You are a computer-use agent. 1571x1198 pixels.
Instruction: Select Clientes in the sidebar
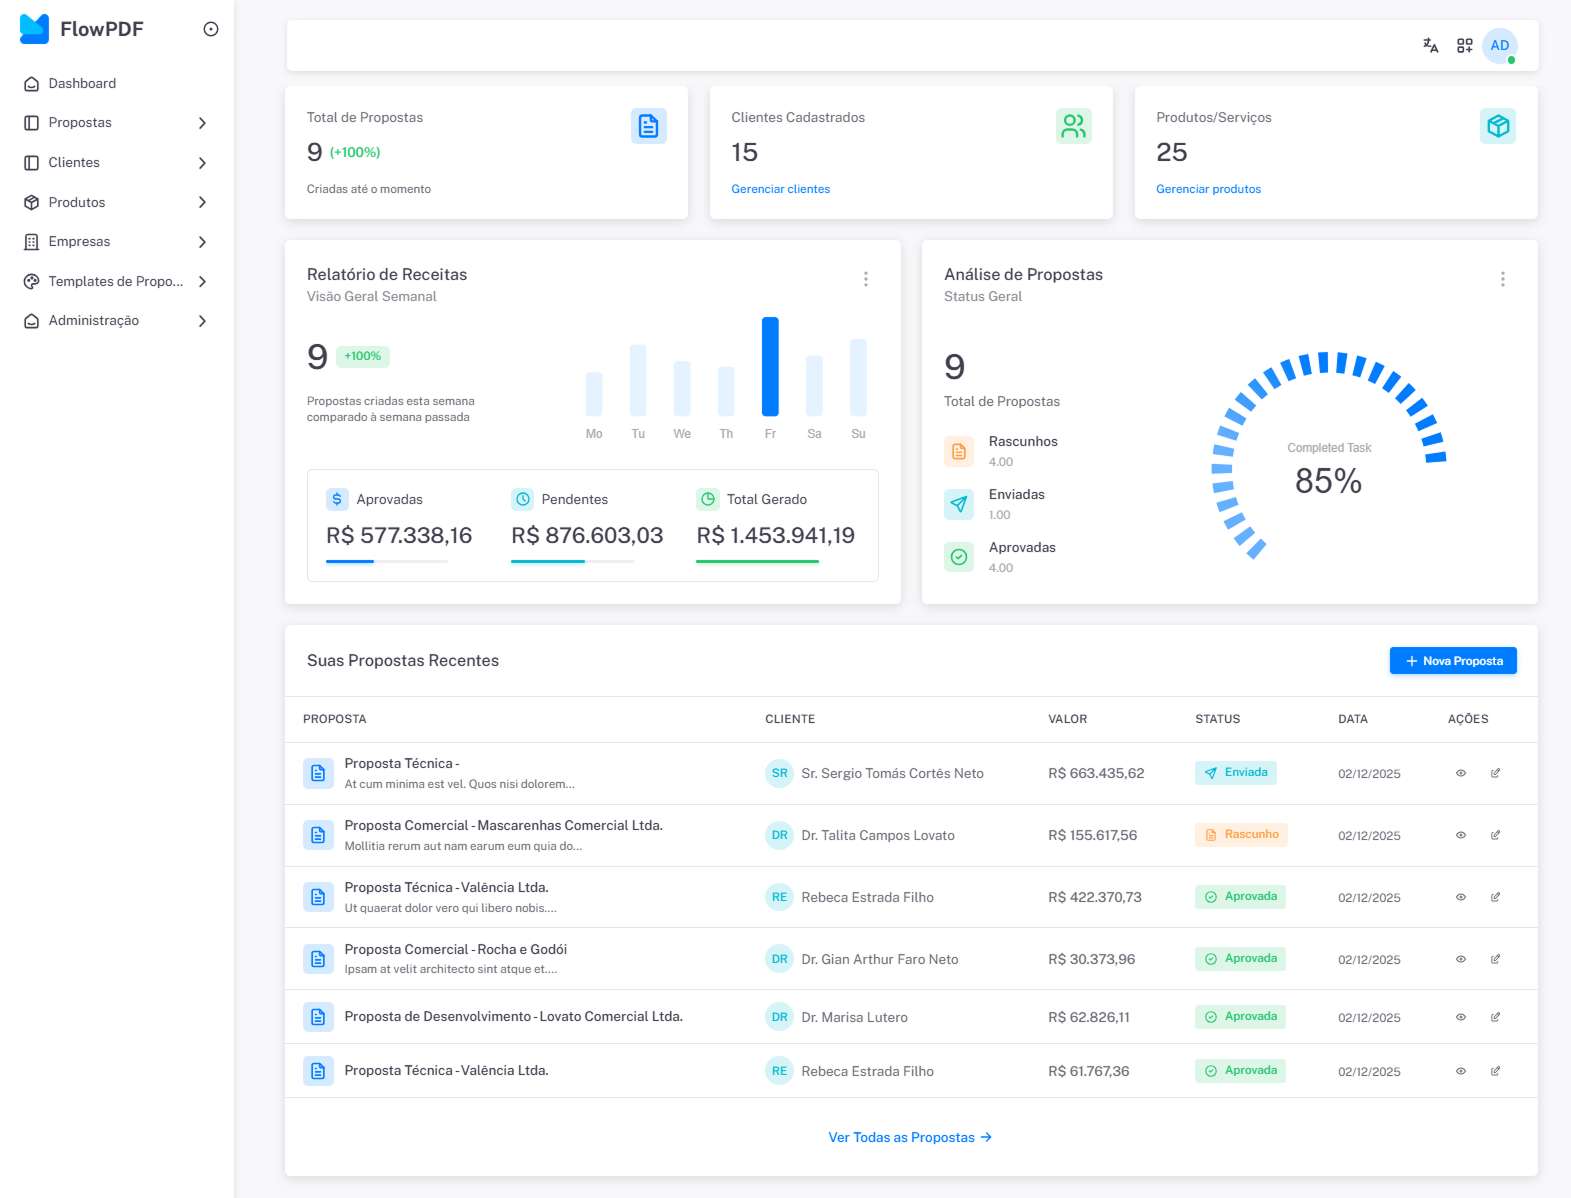point(74,163)
